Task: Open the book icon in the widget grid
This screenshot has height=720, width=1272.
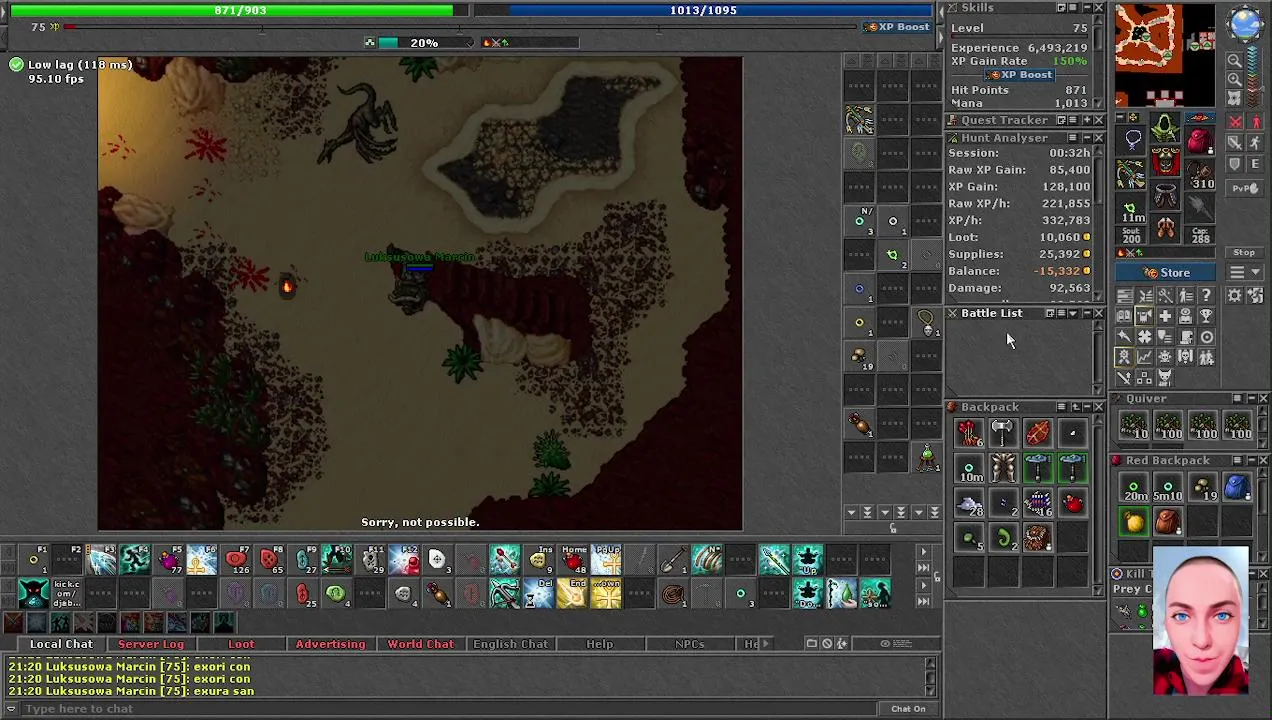Action: pyautogui.click(x=1124, y=316)
